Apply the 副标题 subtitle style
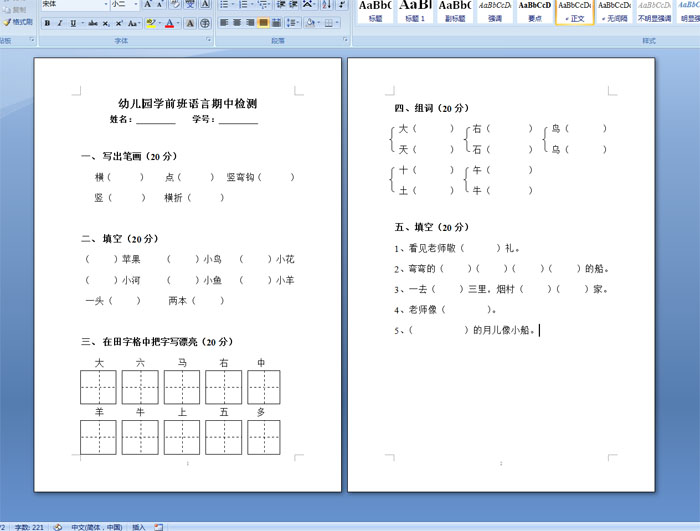Screen dimensions: 700x531 click(454, 11)
